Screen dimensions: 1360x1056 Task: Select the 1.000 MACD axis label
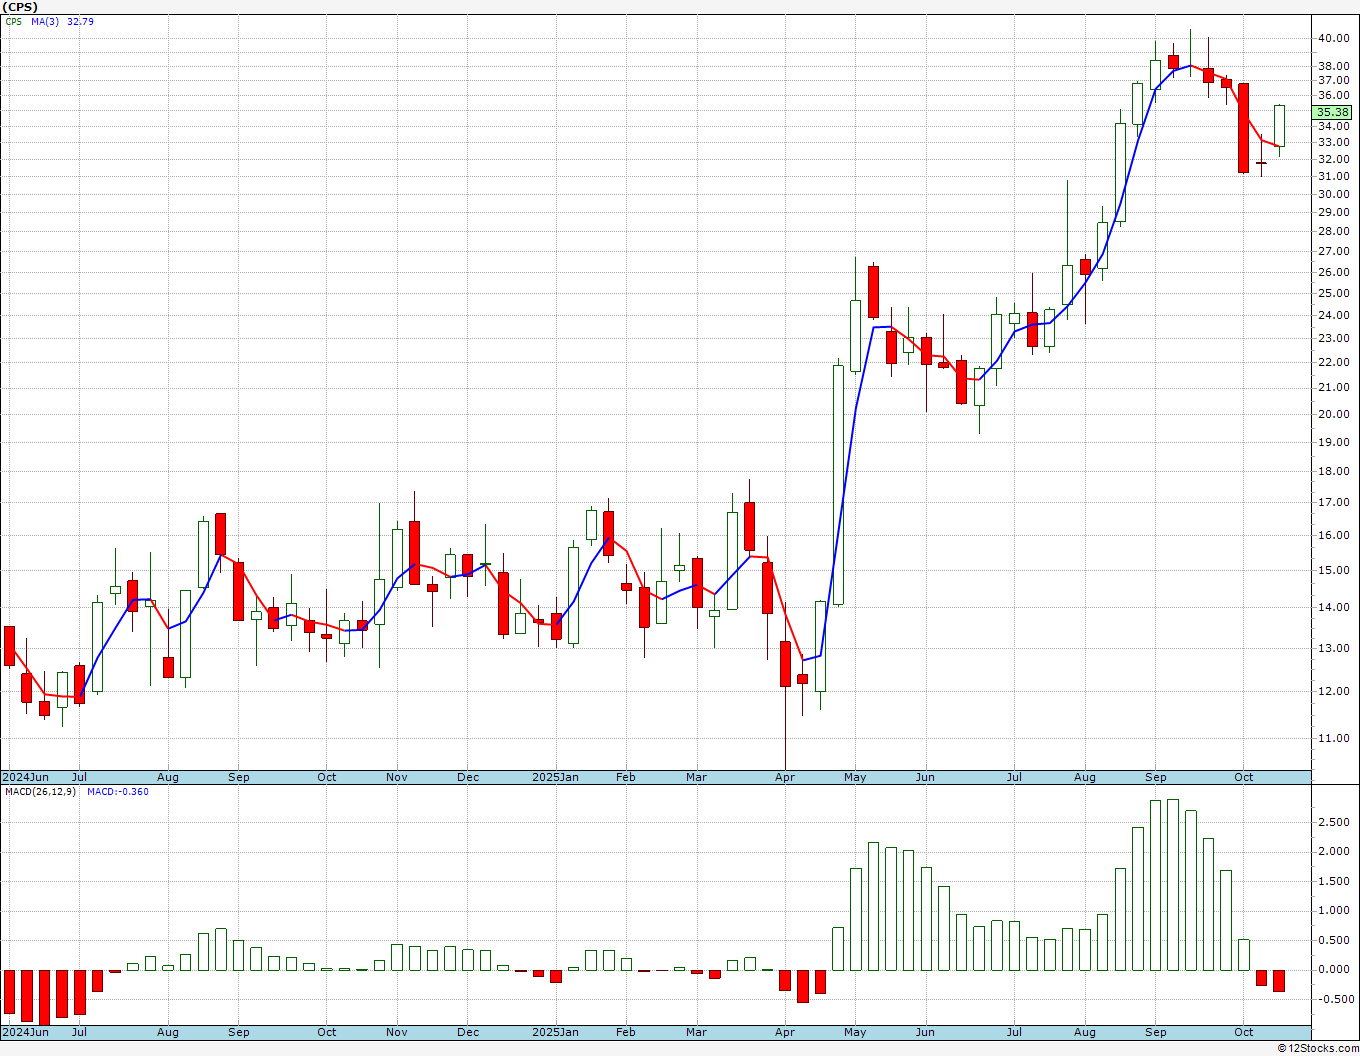pos(1334,910)
